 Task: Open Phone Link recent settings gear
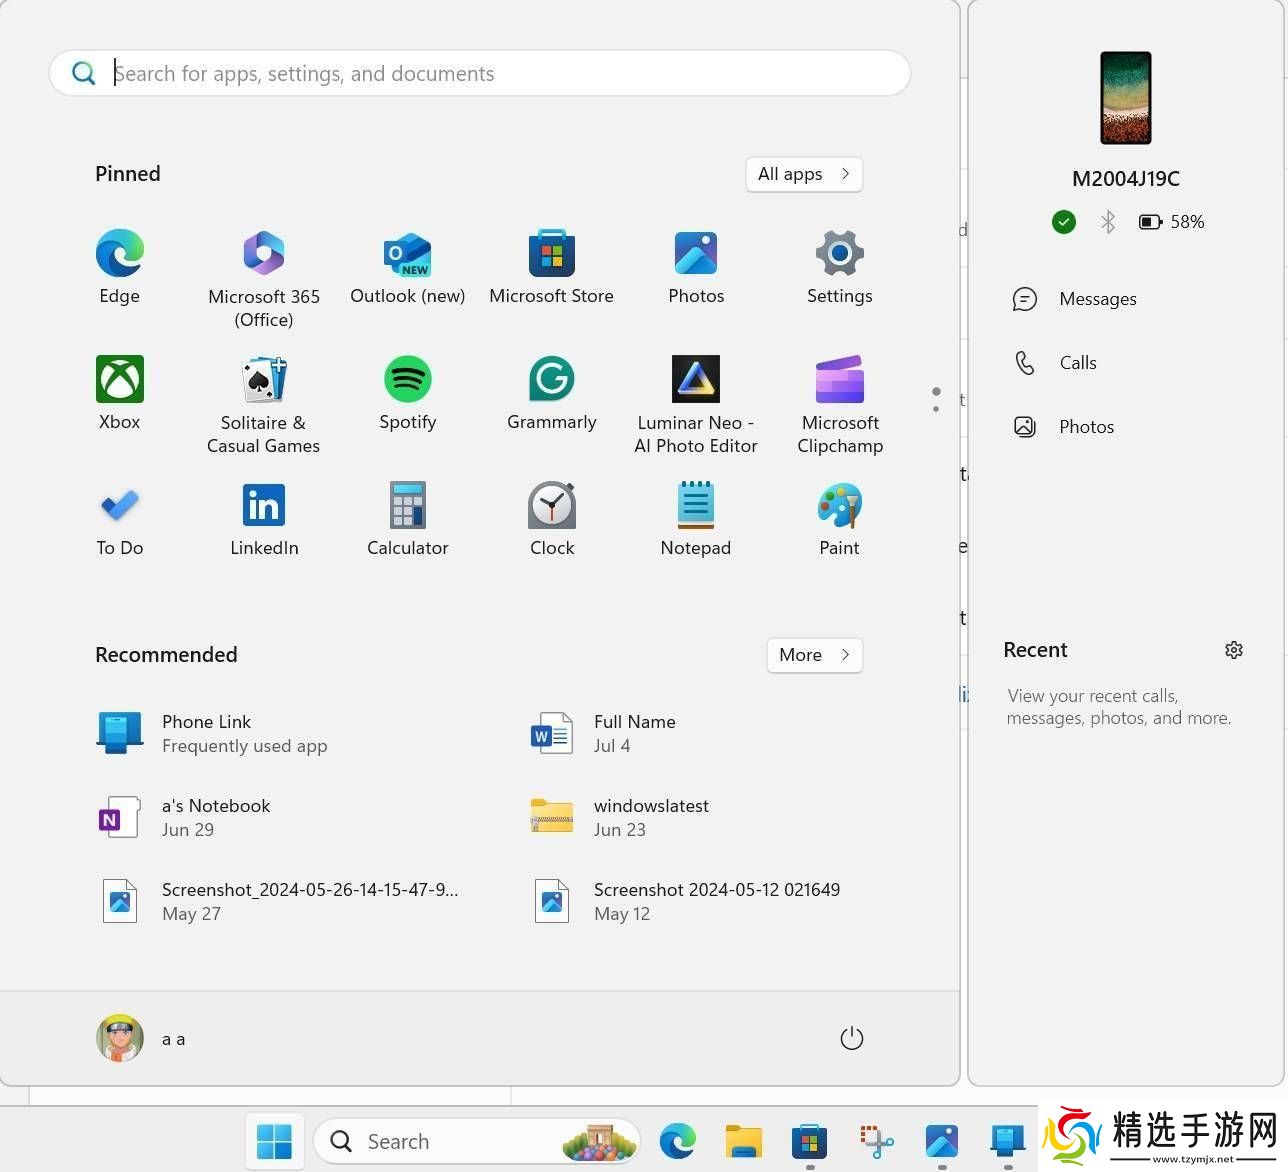1234,650
